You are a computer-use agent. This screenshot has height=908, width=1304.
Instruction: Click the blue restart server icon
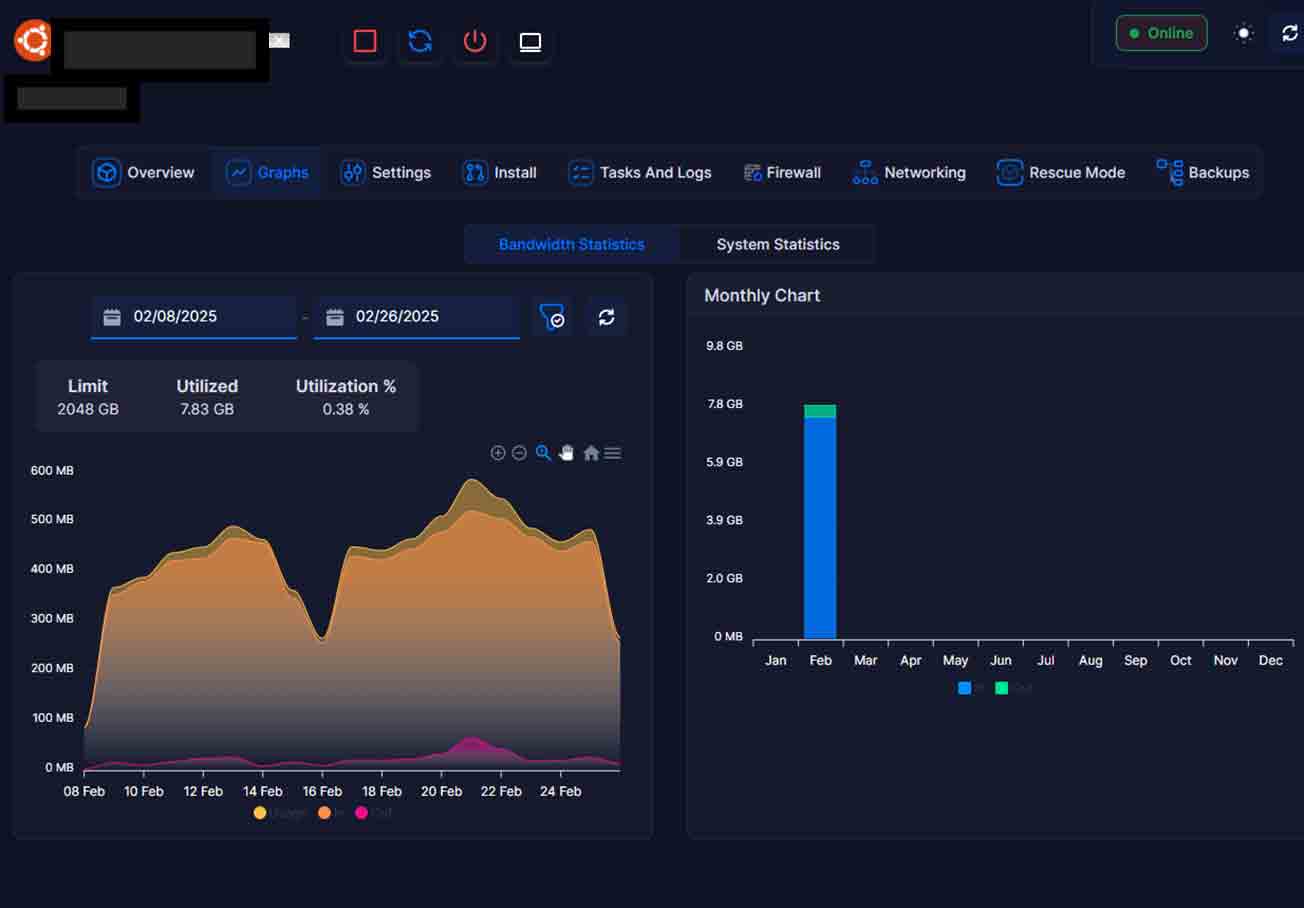tap(420, 41)
